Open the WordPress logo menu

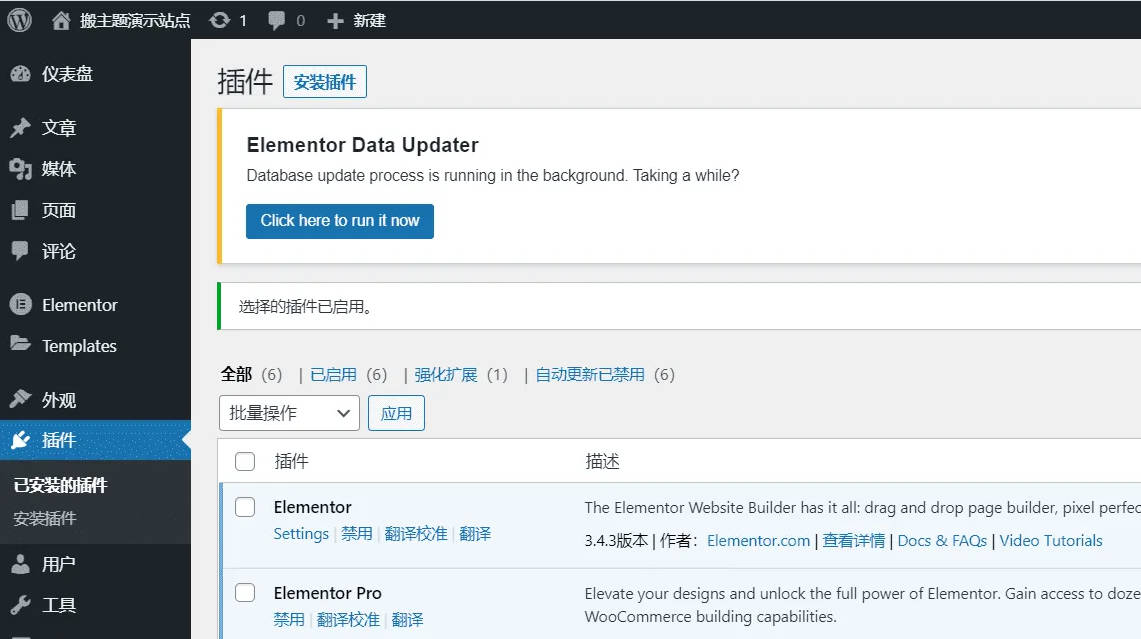(x=20, y=20)
